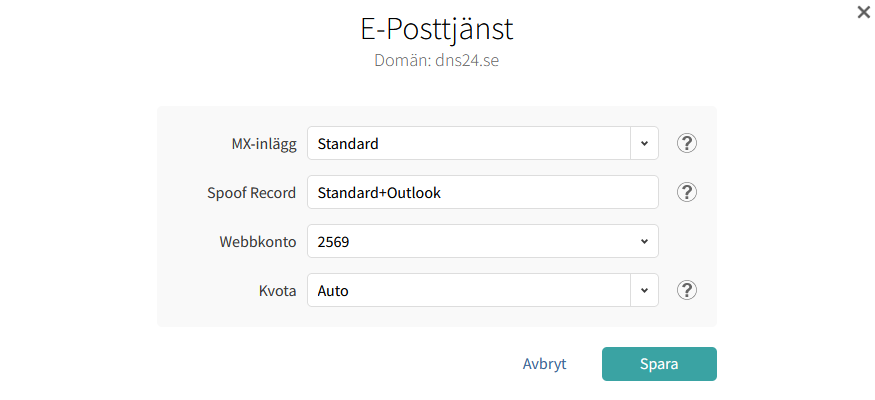Focus the Spoof Record input field
This screenshot has width=875, height=400.
483,192
